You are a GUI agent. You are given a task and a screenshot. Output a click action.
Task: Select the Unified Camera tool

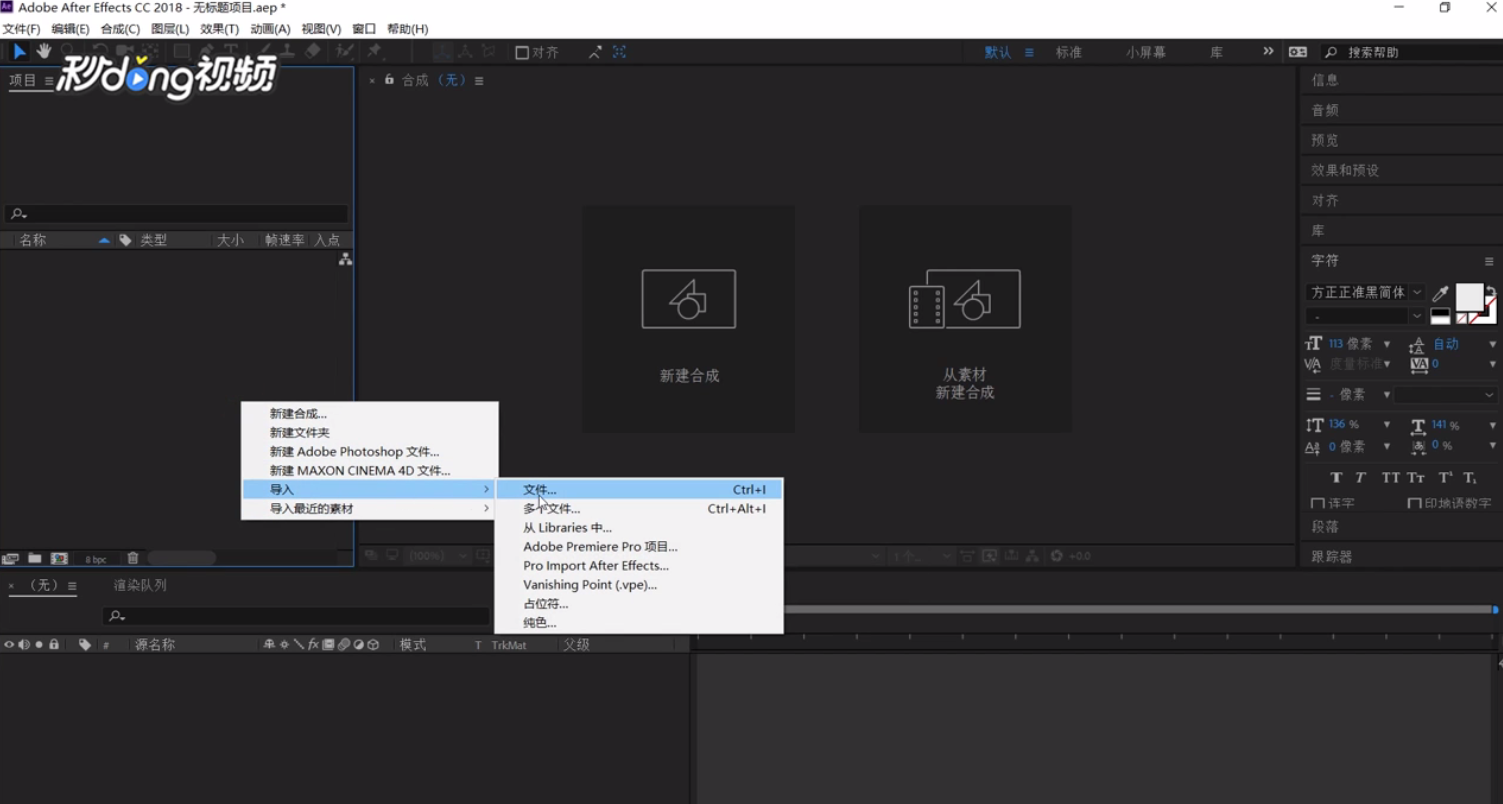124,51
